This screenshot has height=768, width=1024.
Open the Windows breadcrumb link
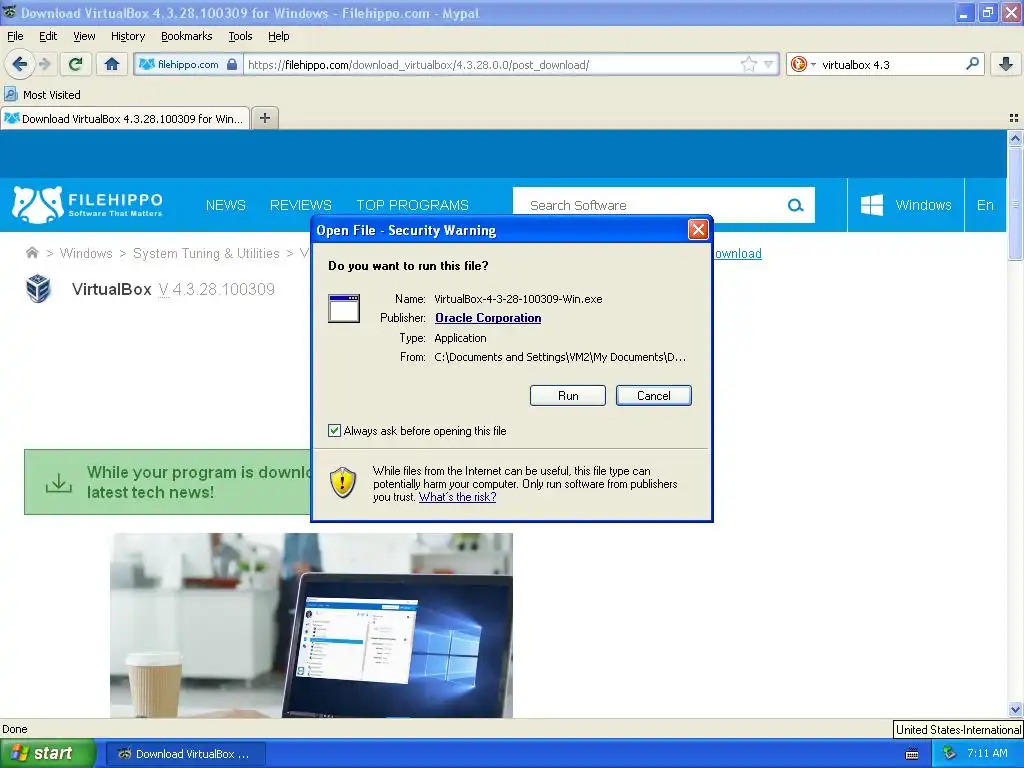pyautogui.click(x=86, y=253)
